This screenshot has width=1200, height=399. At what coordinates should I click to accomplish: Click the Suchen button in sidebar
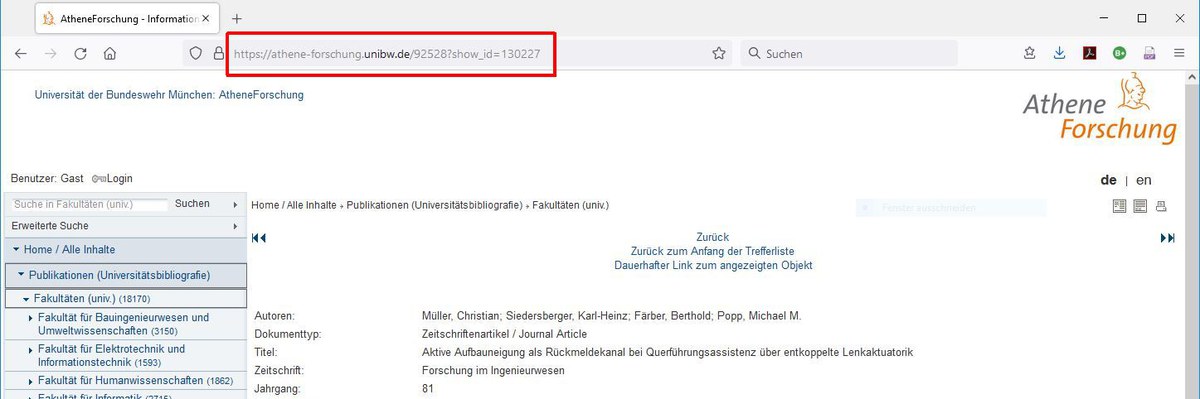click(x=192, y=204)
